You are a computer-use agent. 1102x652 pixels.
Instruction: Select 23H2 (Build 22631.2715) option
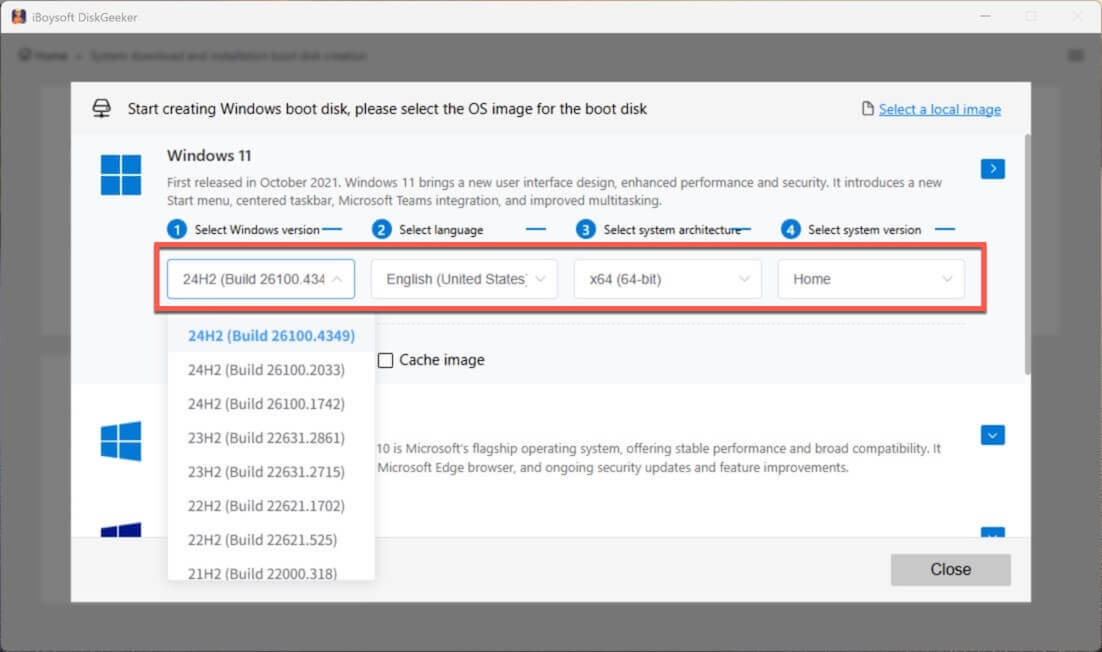tap(271, 471)
